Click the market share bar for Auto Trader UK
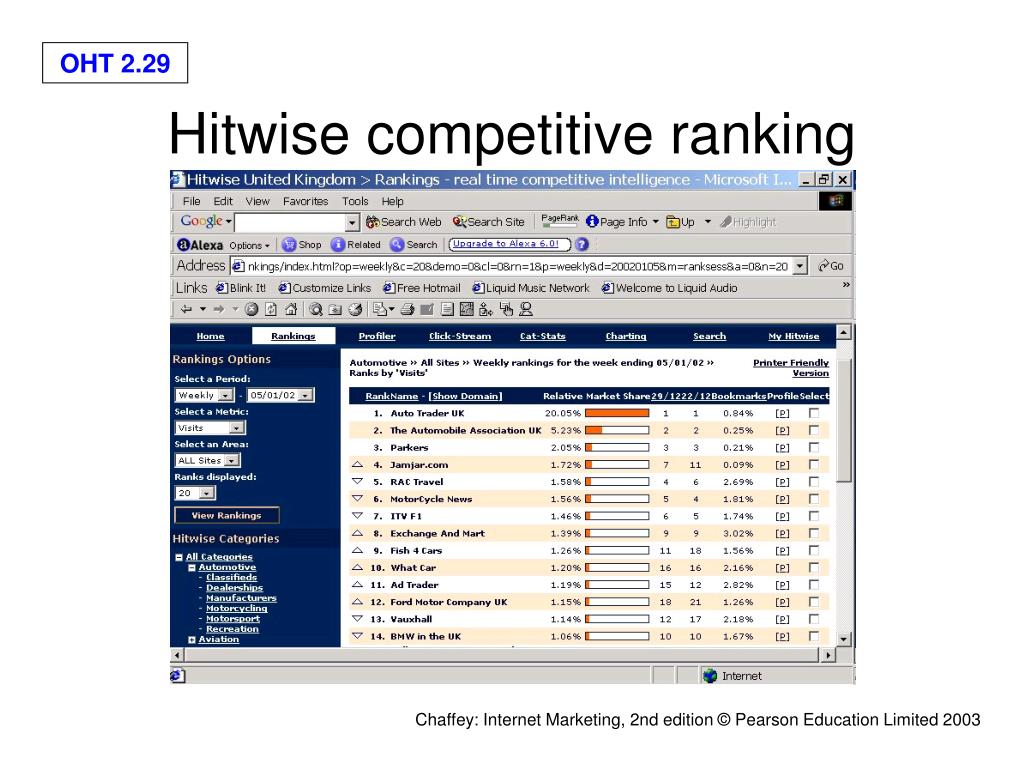1024x768 pixels. 617,413
